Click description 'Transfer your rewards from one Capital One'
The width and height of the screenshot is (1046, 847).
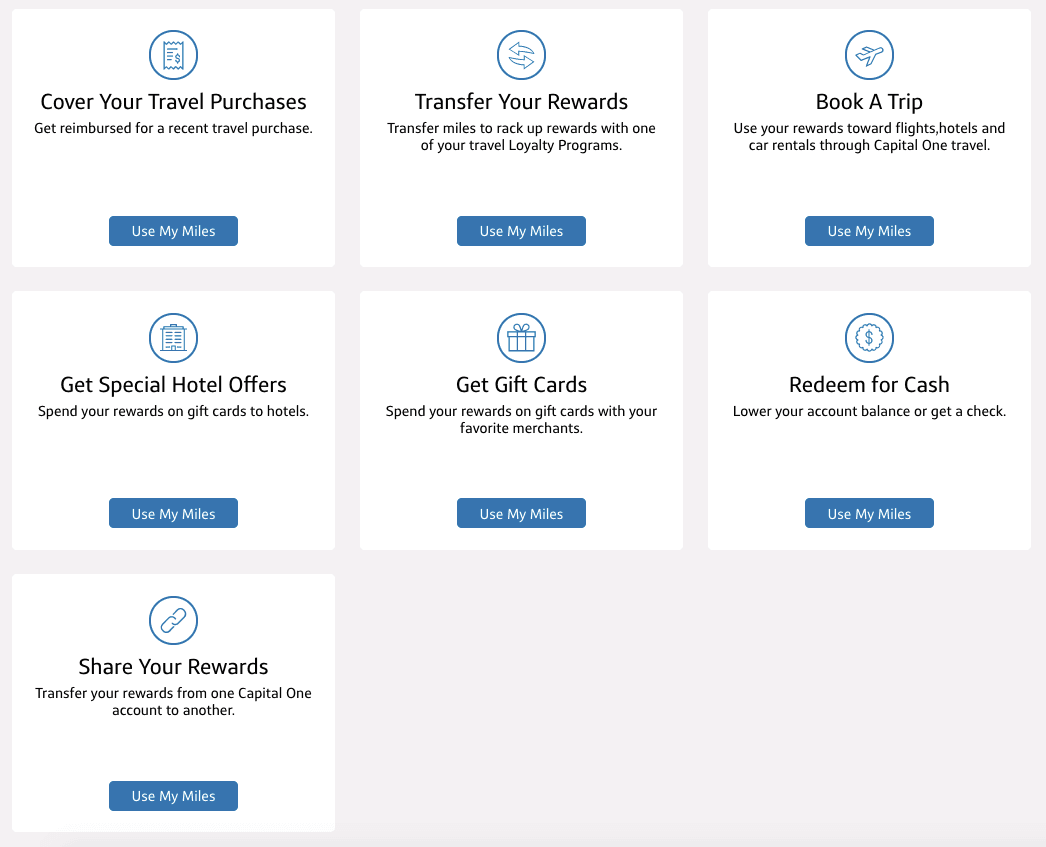(173, 702)
